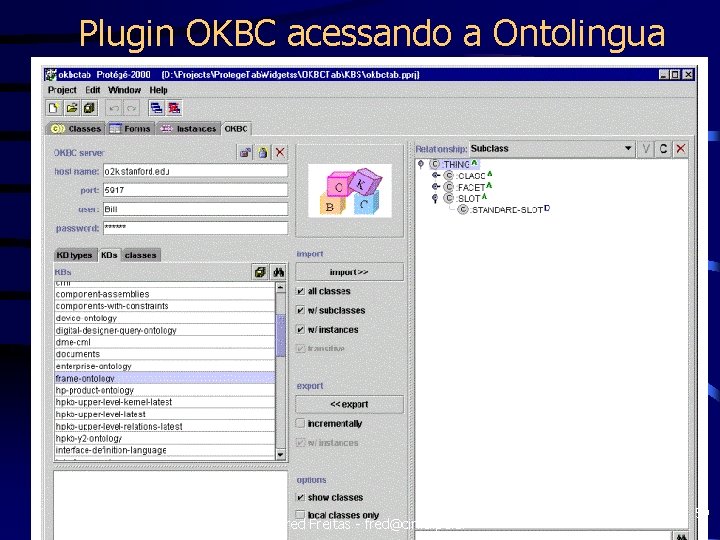
Task: Toggle the all classes checkbox
Action: pos(300,291)
